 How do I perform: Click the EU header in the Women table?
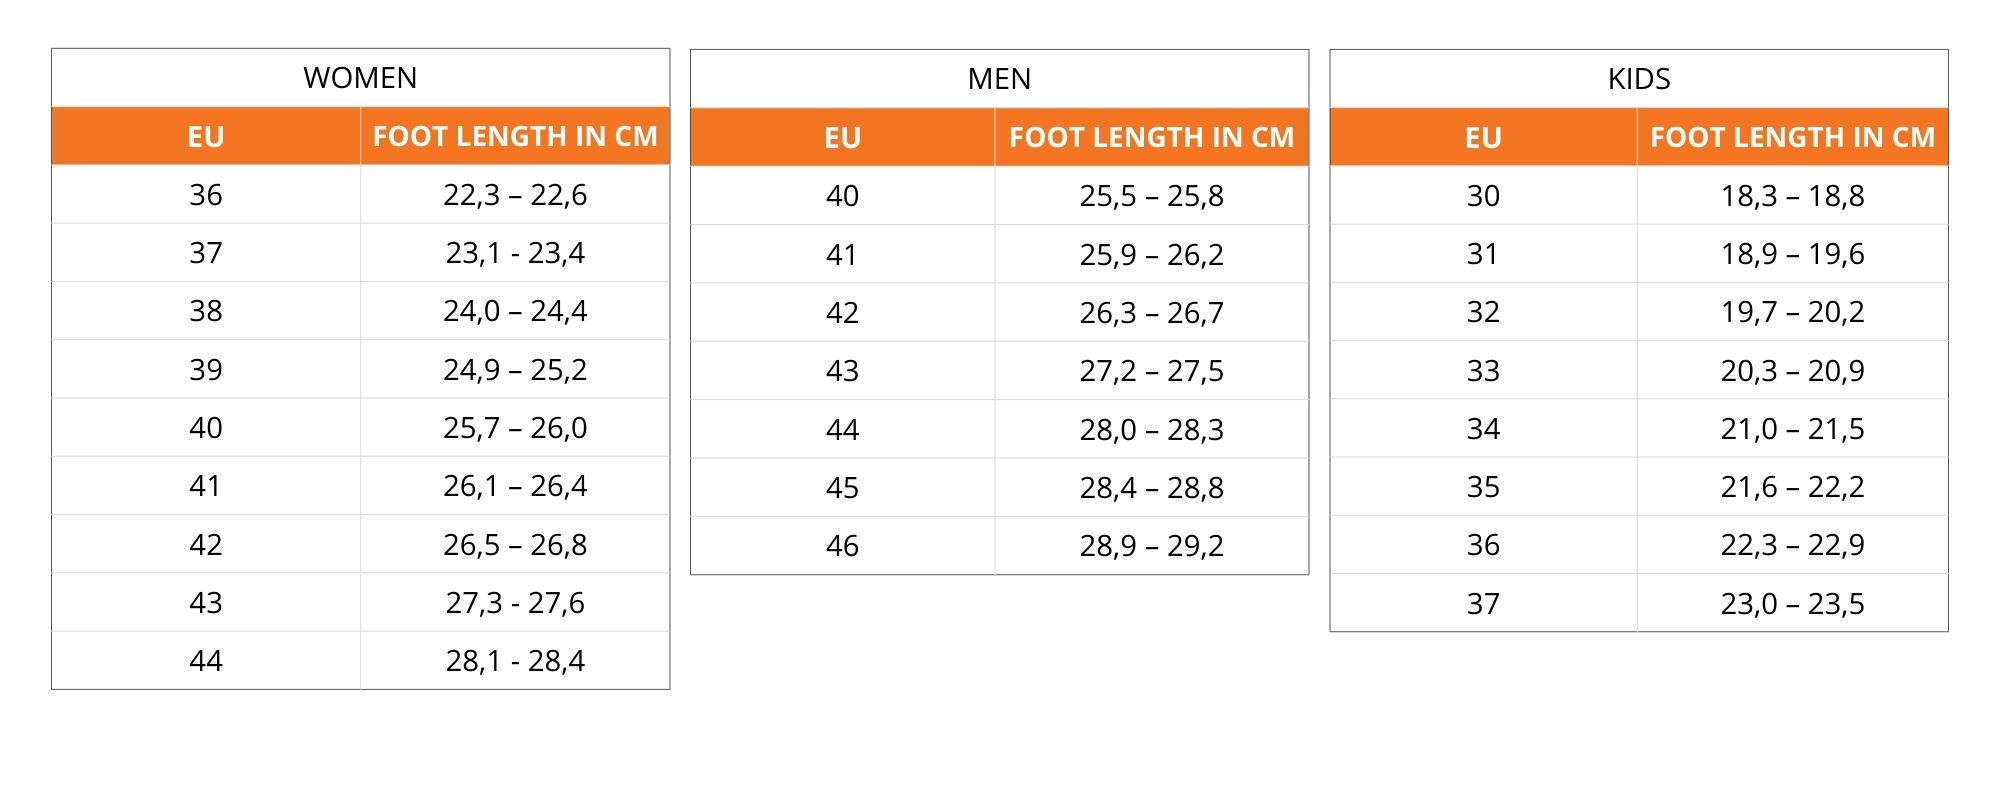206,137
